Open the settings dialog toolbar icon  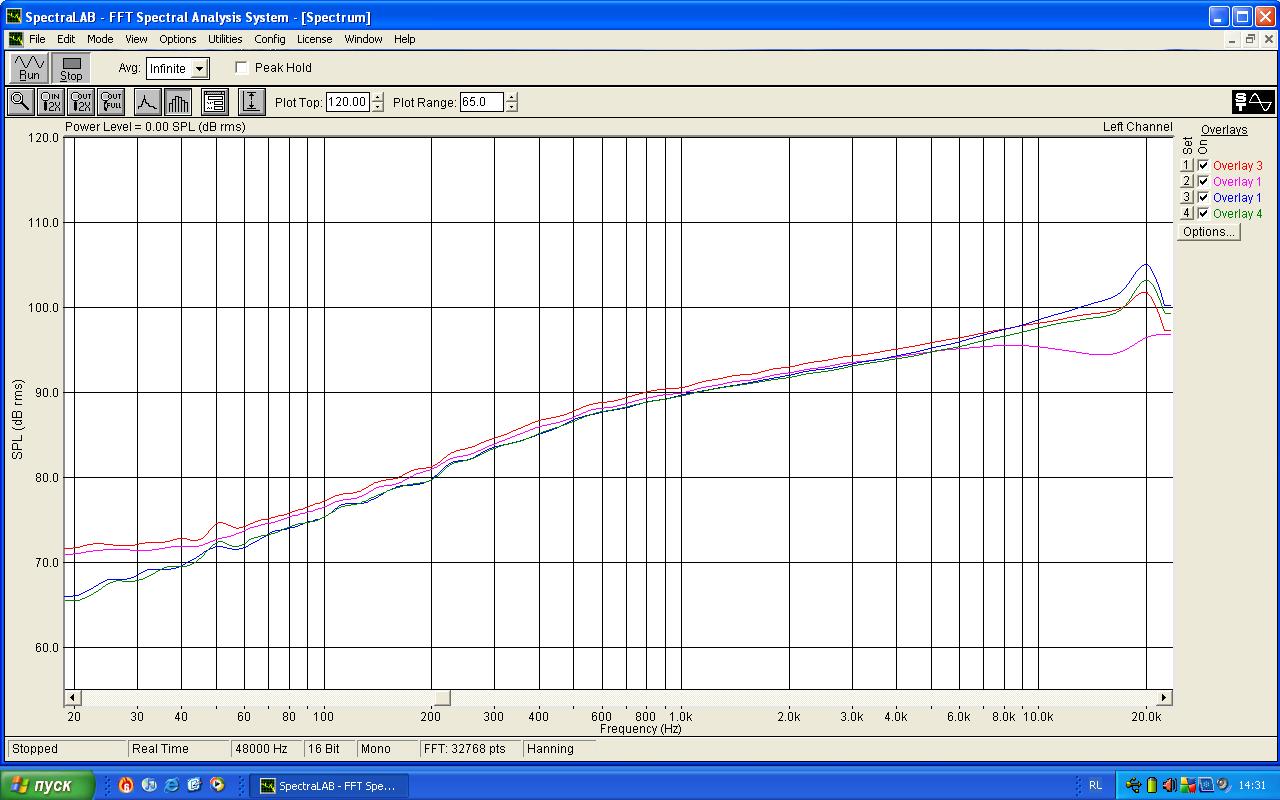tap(215, 102)
